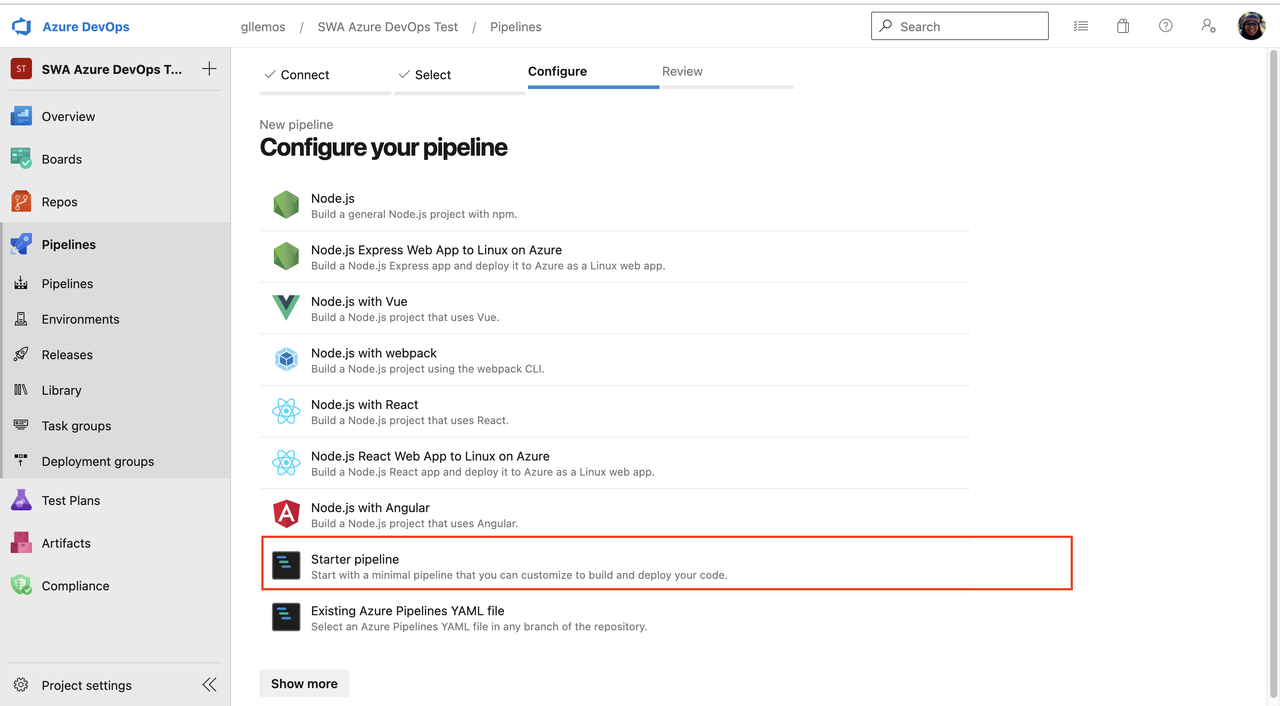This screenshot has height=706, width=1280.
Task: Select Node.js with webpack template
Action: (x=615, y=360)
